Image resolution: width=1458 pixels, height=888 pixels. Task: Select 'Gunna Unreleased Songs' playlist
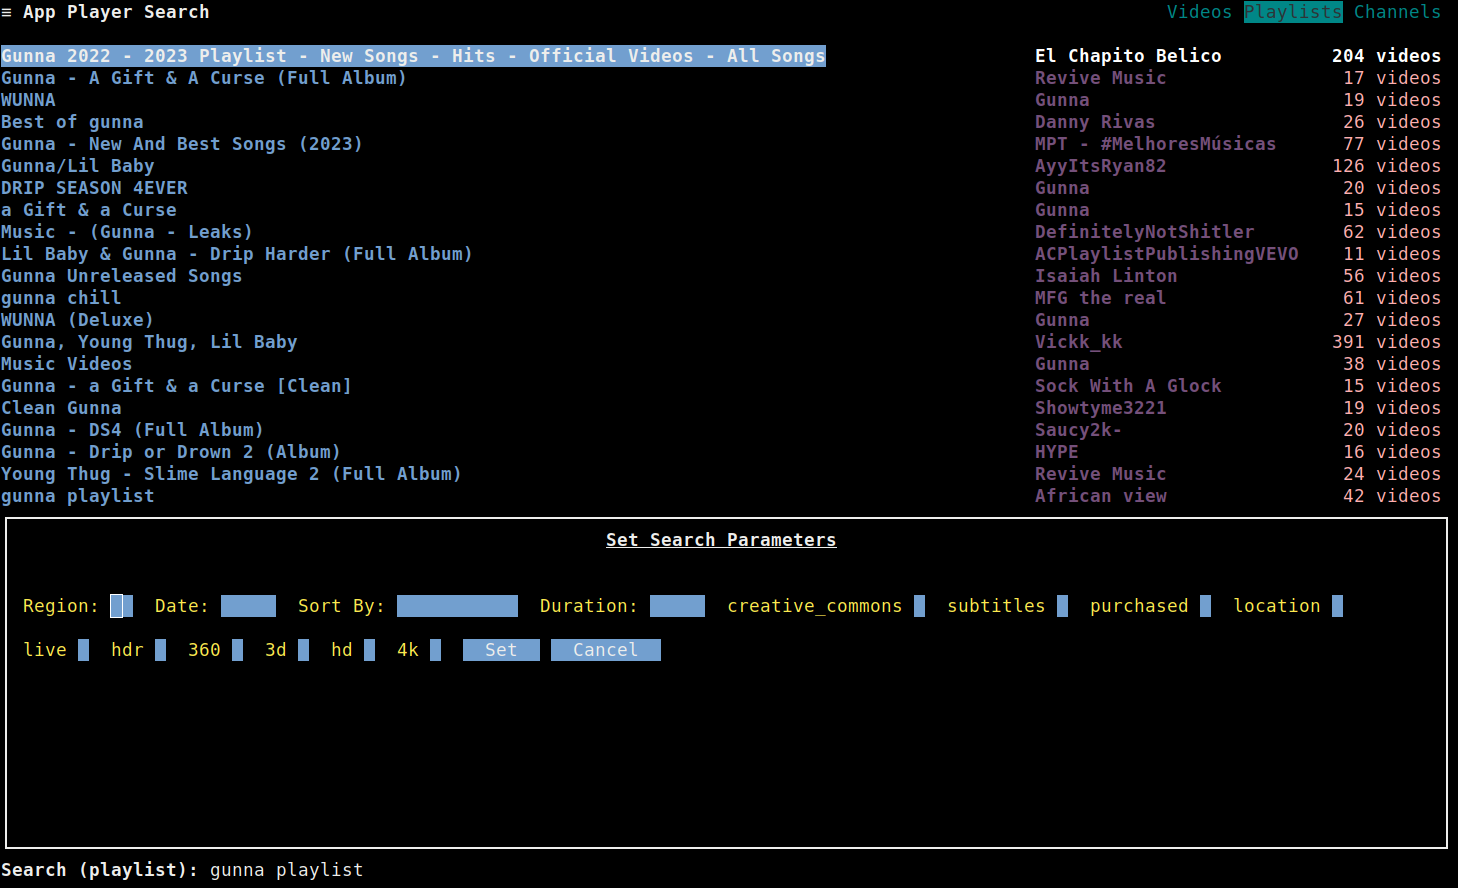point(122,276)
